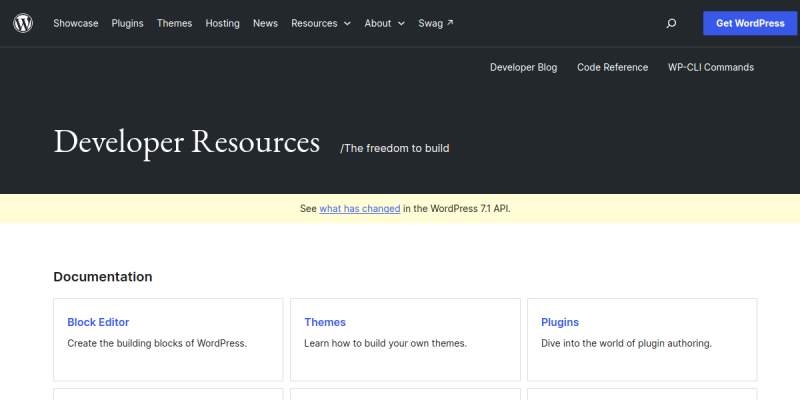Open the Themes documentation card link
The image size is (800, 400).
pos(325,322)
